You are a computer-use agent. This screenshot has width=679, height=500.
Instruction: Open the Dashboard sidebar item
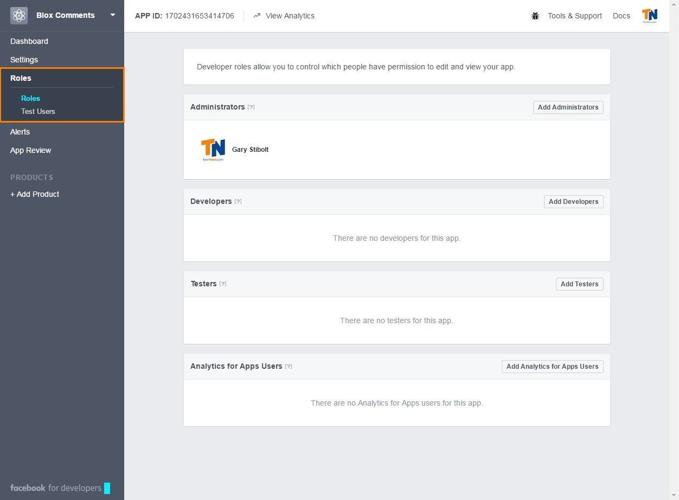(x=29, y=41)
